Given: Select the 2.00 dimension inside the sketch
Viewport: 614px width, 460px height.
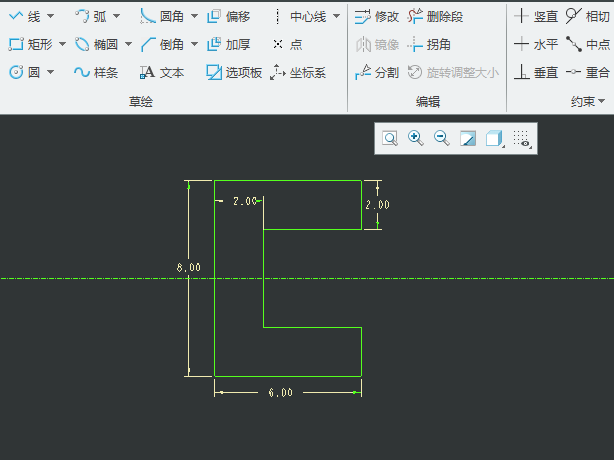Looking at the screenshot, I should 245,201.
